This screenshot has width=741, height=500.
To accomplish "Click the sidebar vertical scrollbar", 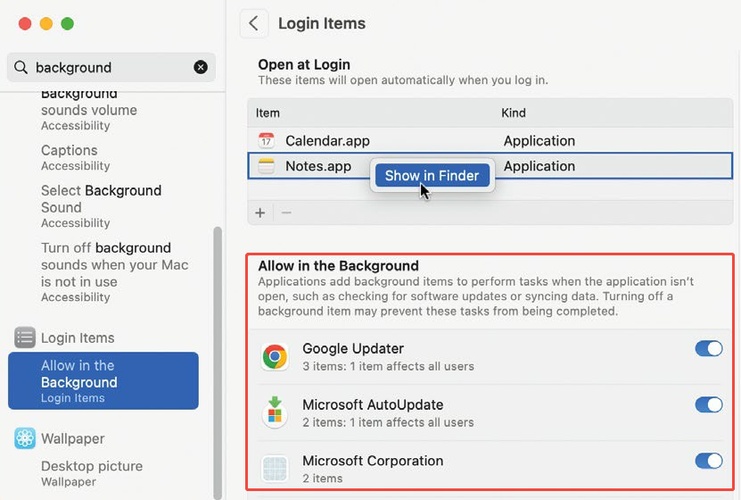I will [x=217, y=362].
